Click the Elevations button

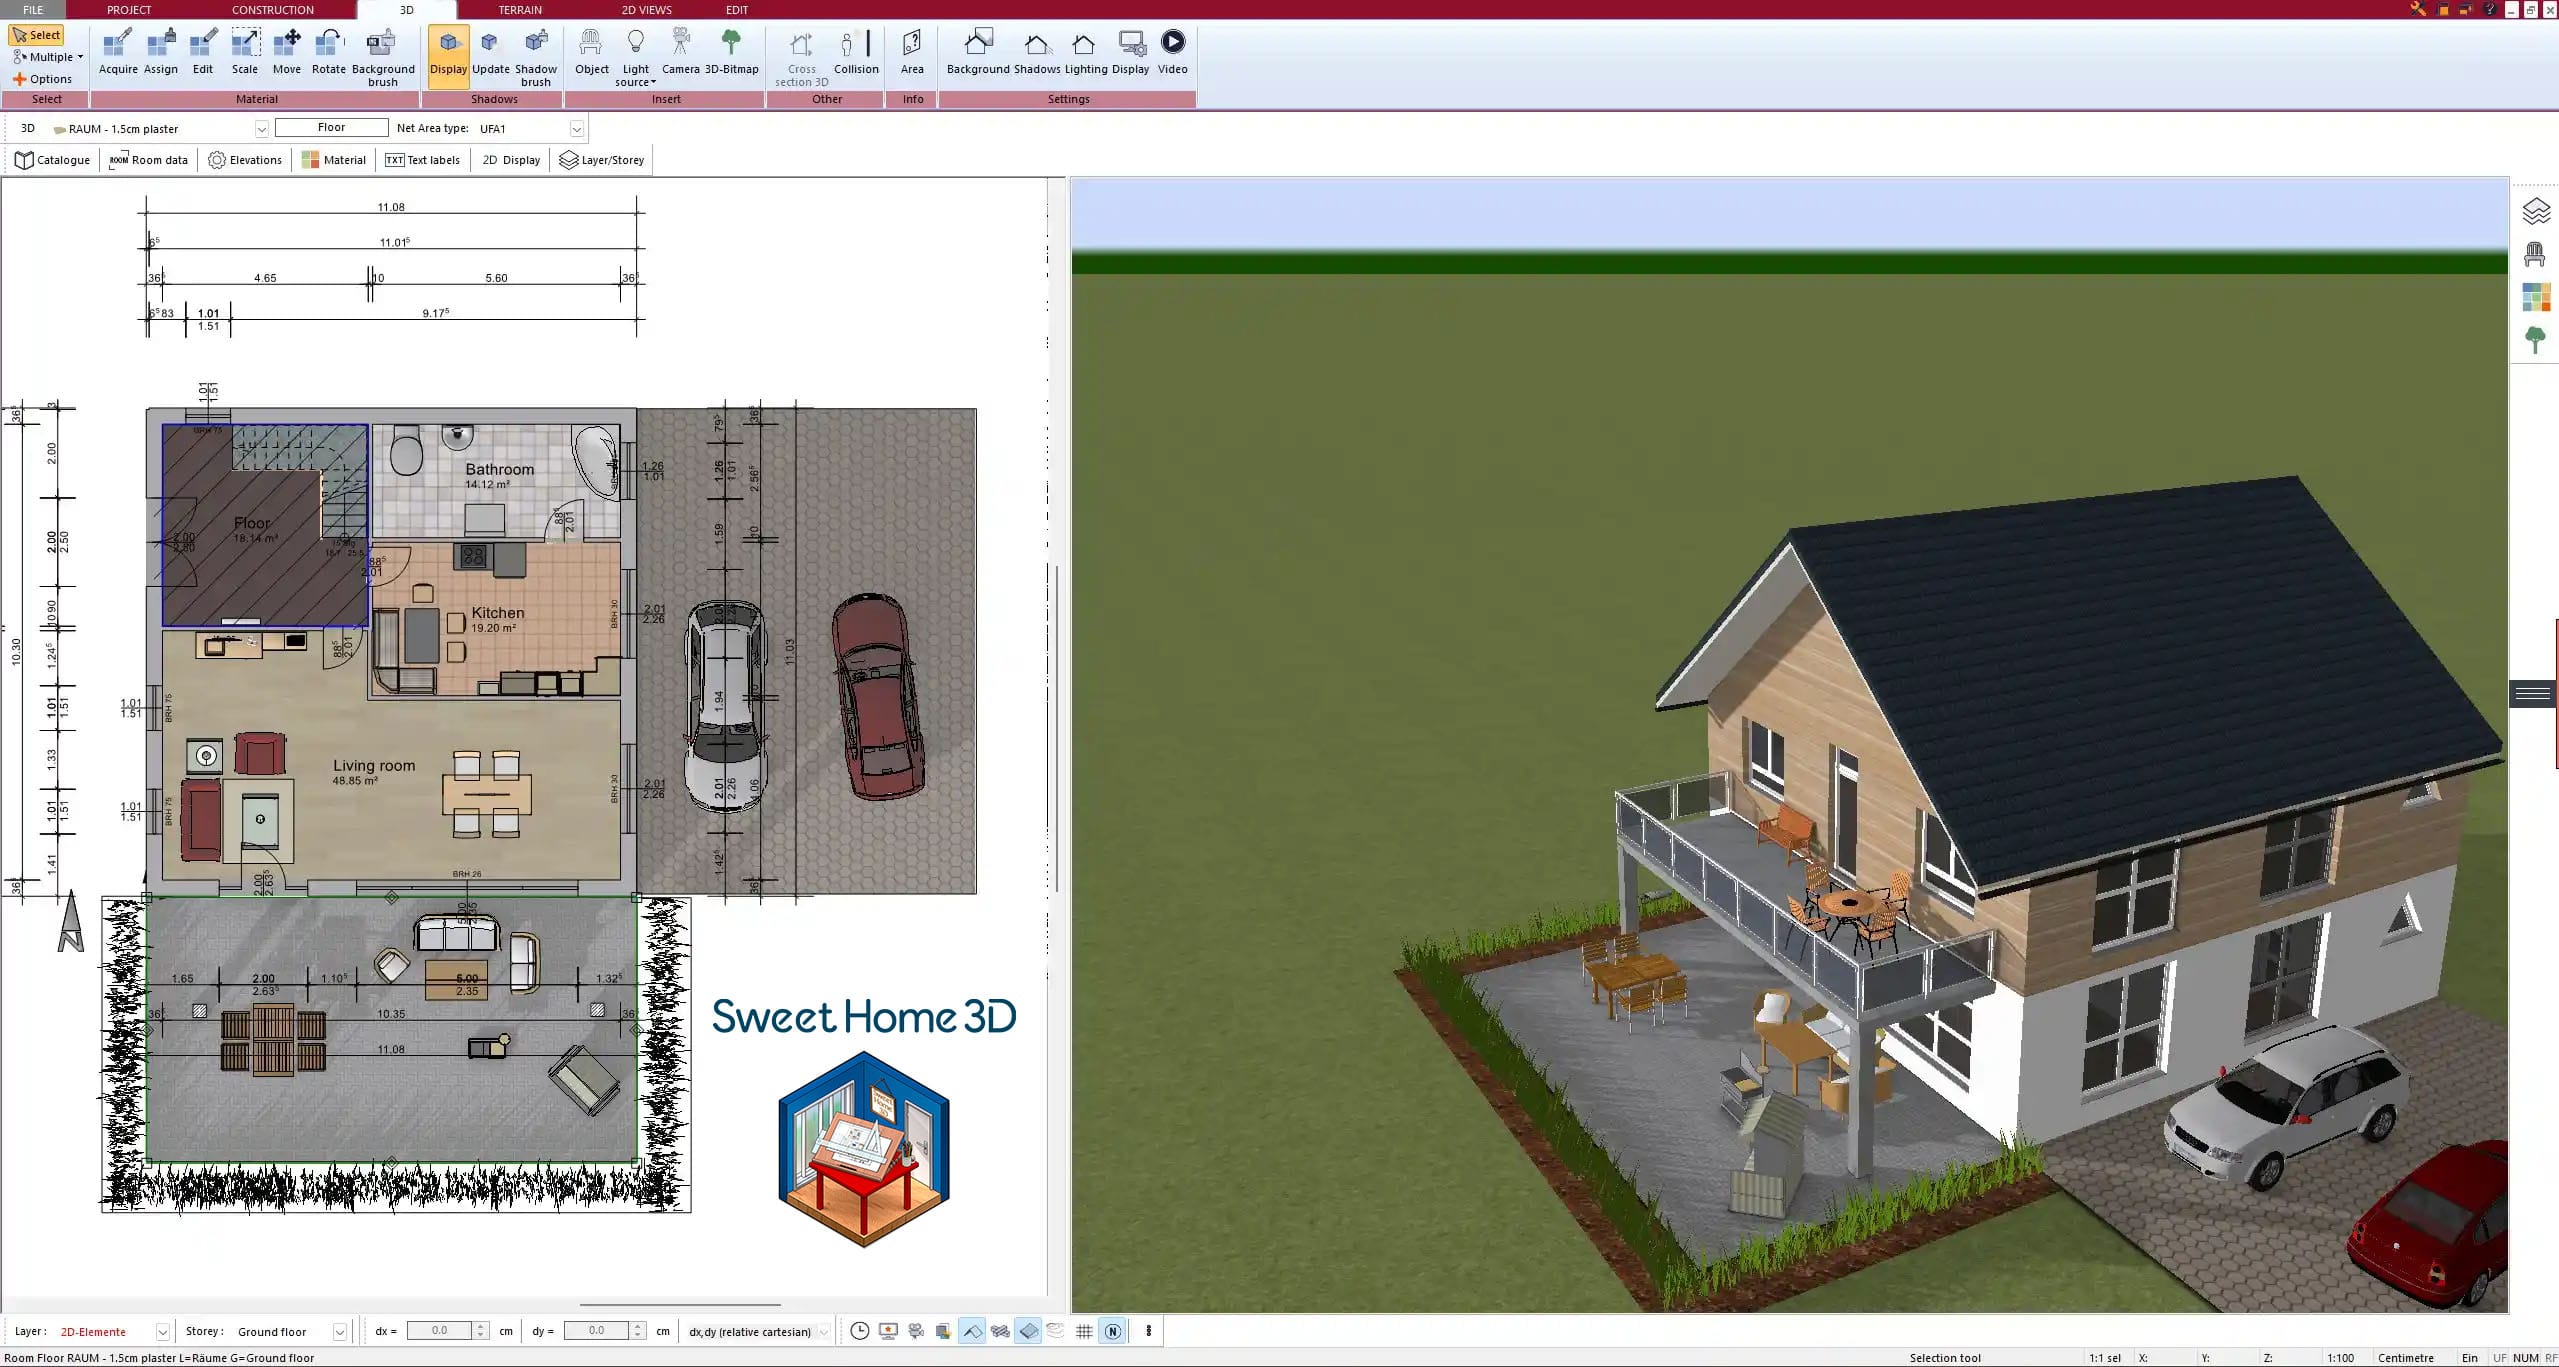(x=244, y=159)
